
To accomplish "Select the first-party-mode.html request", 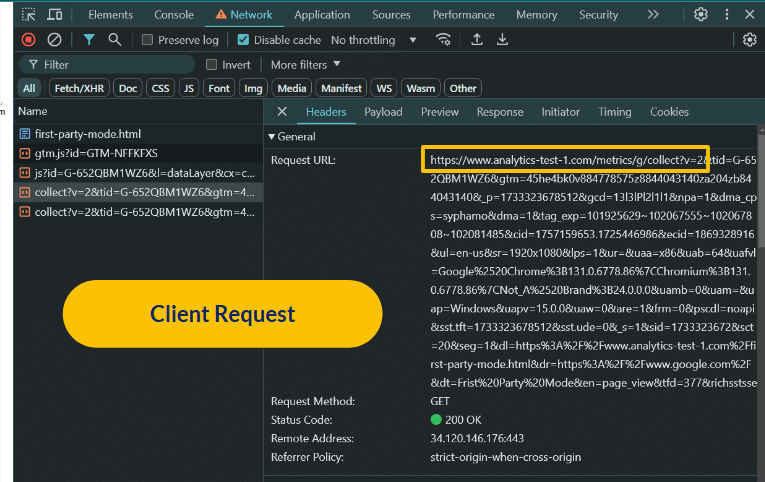I will (87, 134).
